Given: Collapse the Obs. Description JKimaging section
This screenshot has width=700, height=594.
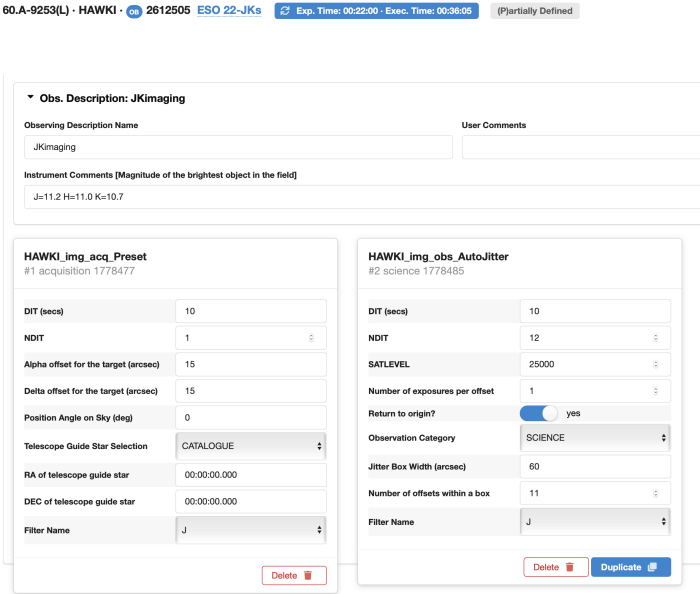Looking at the screenshot, I should click(x=30, y=98).
